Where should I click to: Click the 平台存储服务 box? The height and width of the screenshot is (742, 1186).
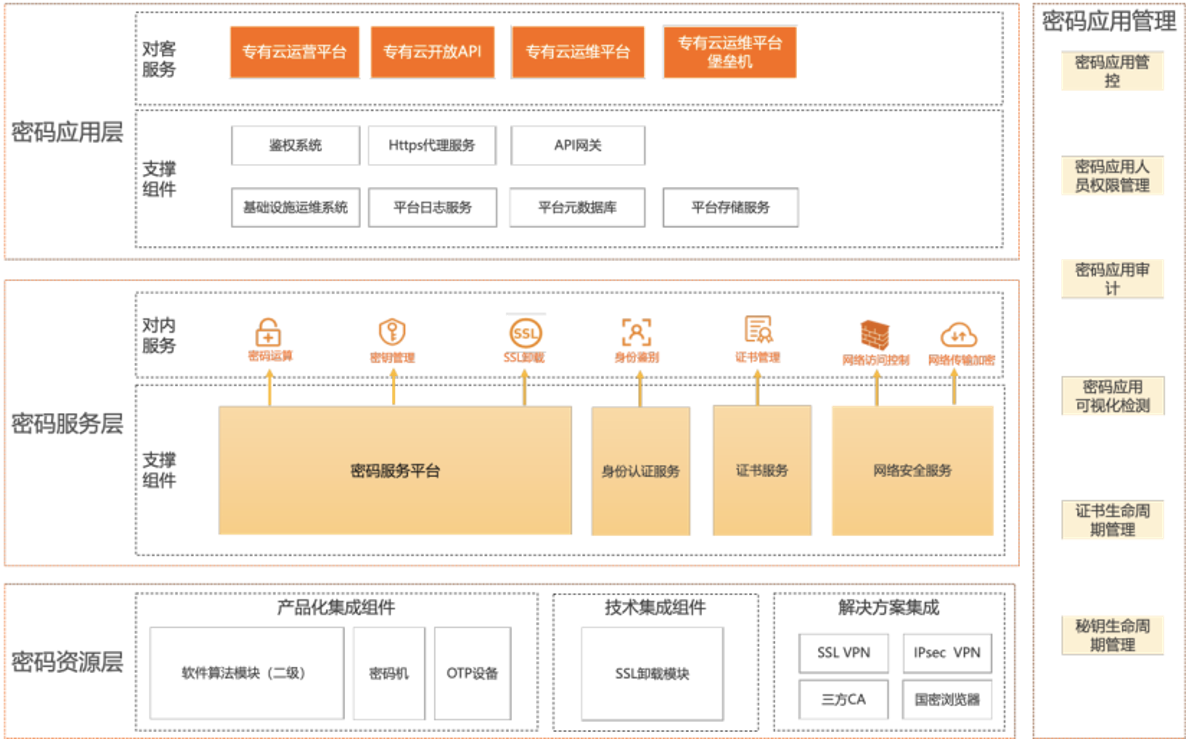(731, 207)
